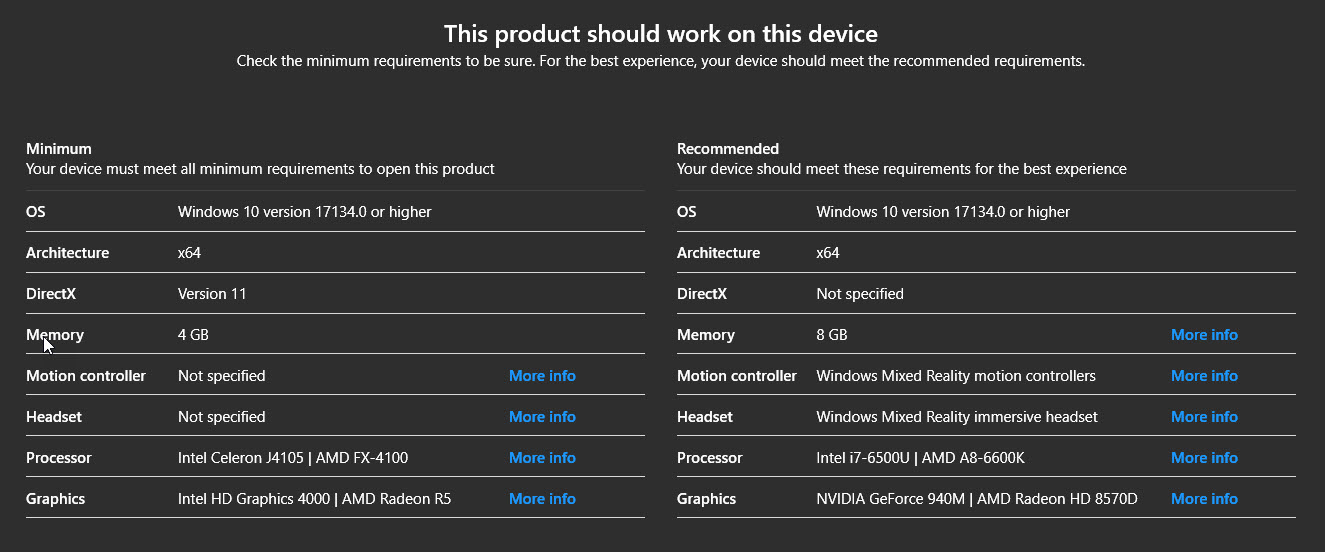Image resolution: width=1325 pixels, height=552 pixels.
Task: Open More info for recommended 8 GB Memory
Action: [x=1204, y=335]
